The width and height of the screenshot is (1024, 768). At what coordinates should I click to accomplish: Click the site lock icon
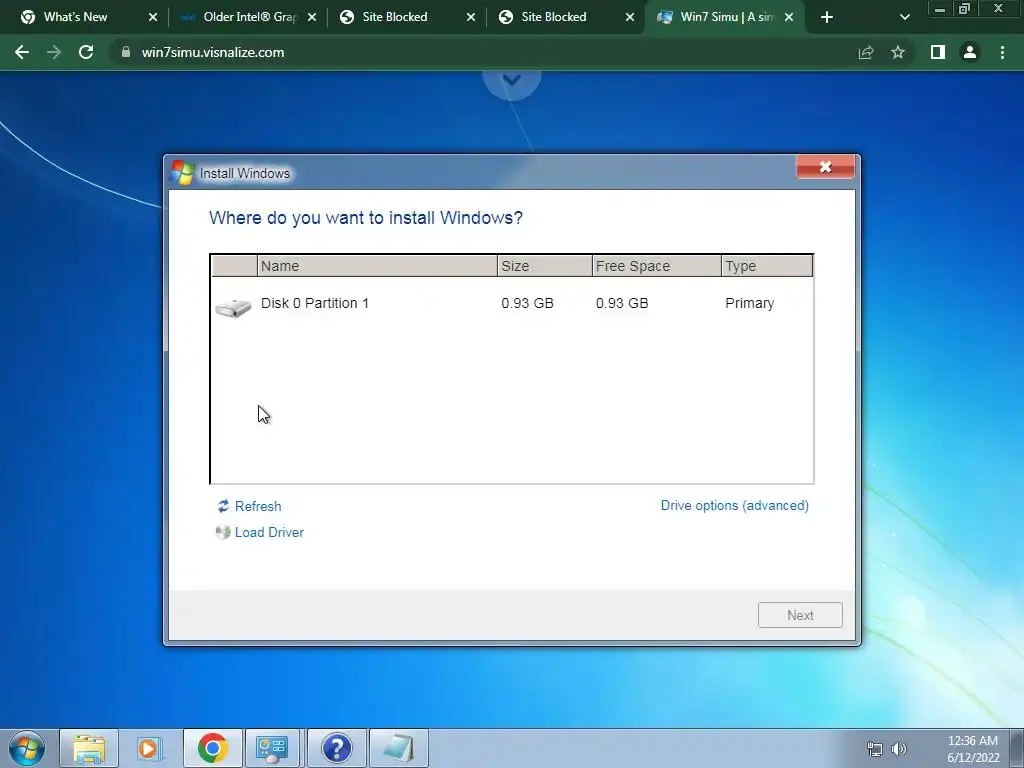pos(125,52)
